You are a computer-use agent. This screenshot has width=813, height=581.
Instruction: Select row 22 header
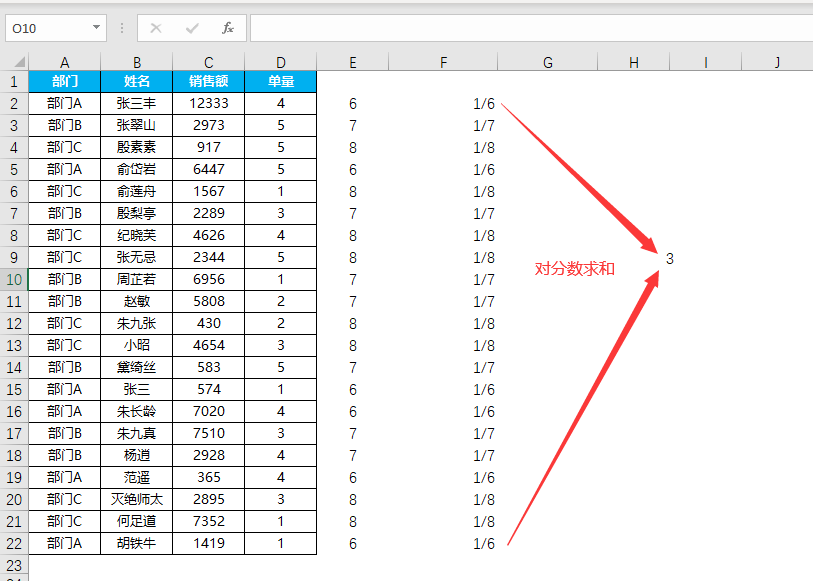(14, 543)
